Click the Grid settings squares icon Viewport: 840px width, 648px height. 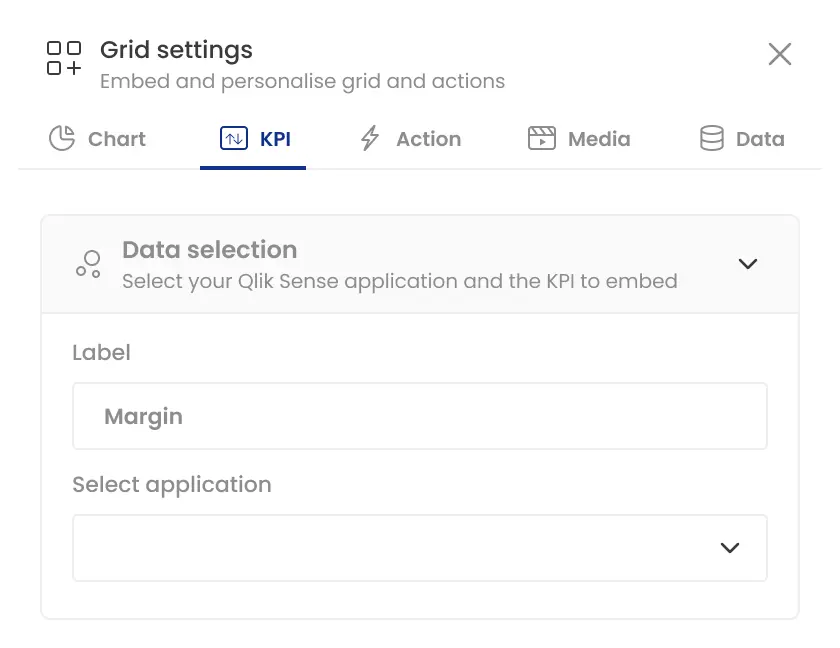pyautogui.click(x=64, y=58)
